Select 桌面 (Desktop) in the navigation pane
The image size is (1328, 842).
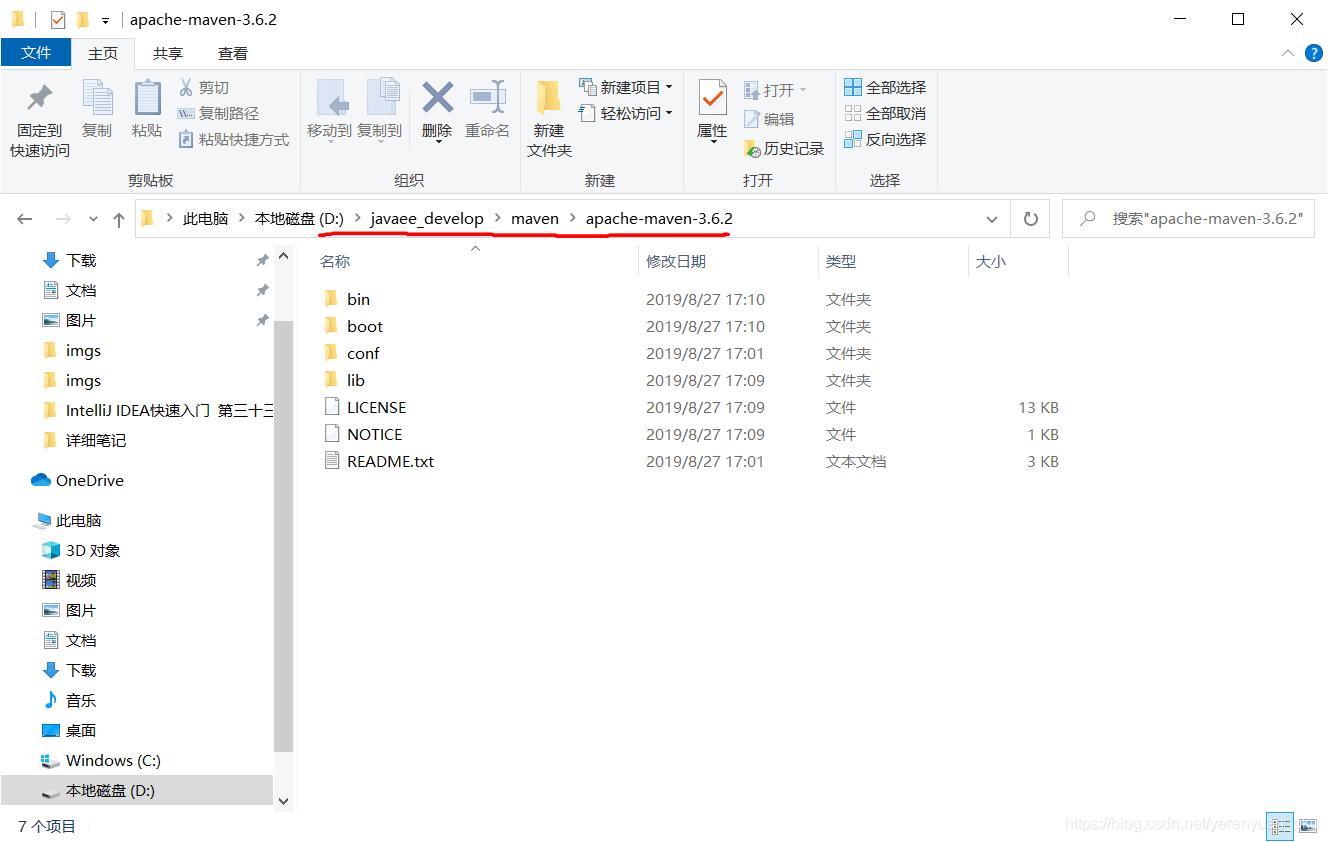(81, 730)
